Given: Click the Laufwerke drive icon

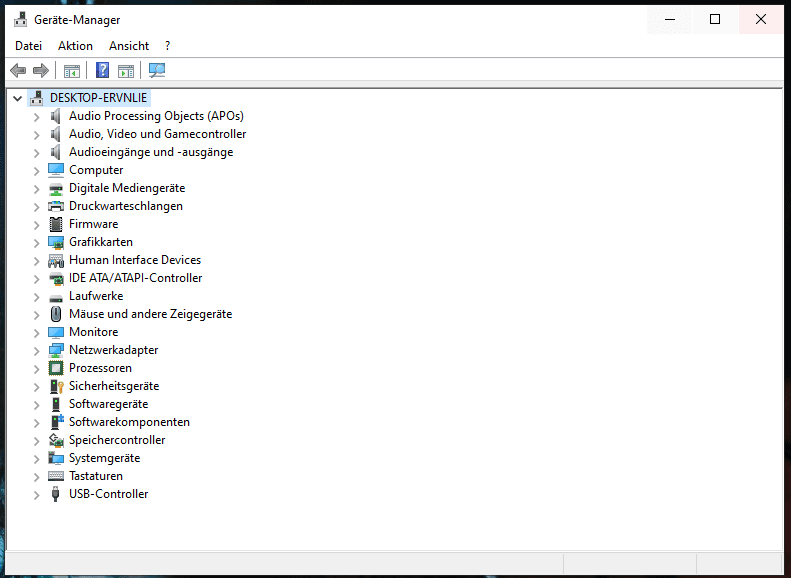Looking at the screenshot, I should pos(56,298).
